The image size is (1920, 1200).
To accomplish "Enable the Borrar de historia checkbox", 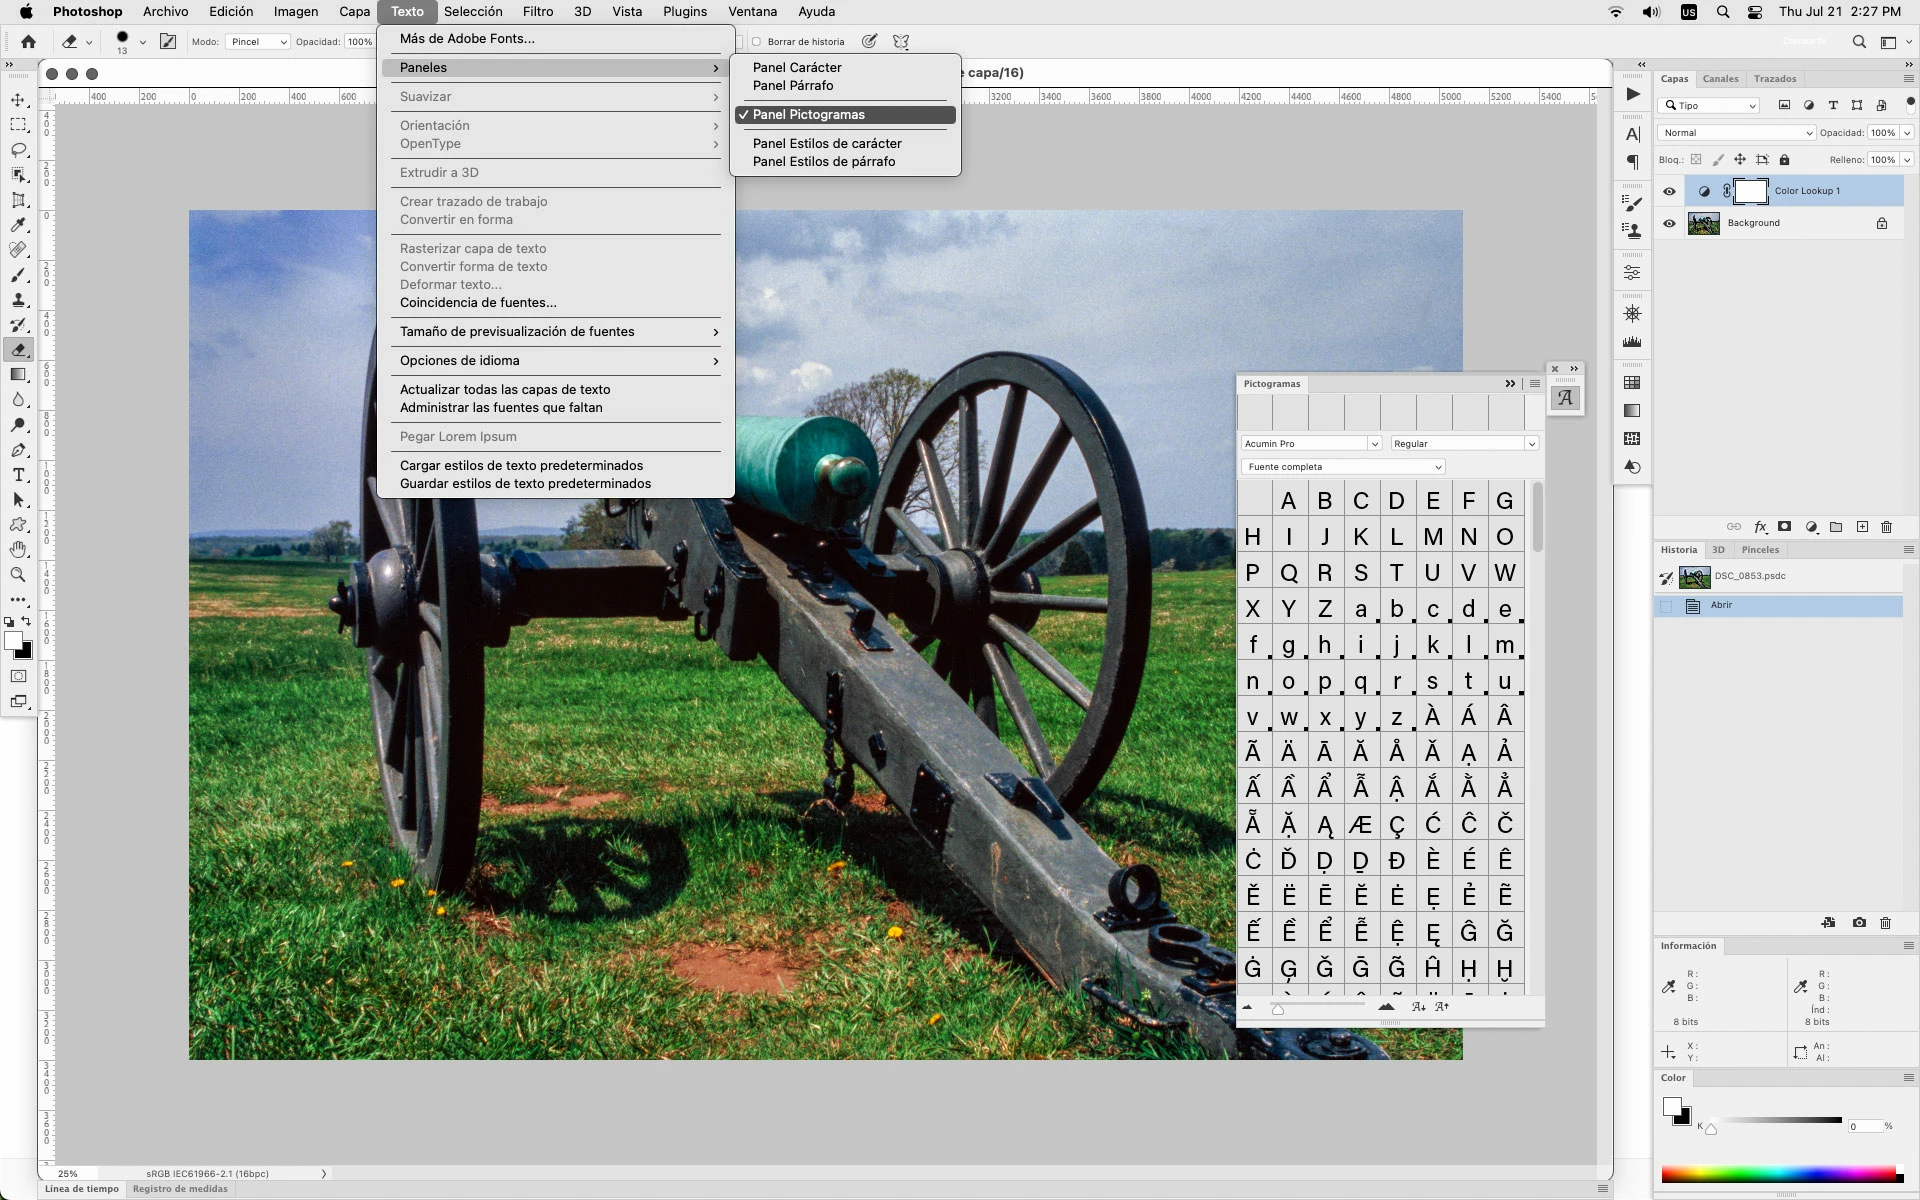I will pyautogui.click(x=757, y=42).
